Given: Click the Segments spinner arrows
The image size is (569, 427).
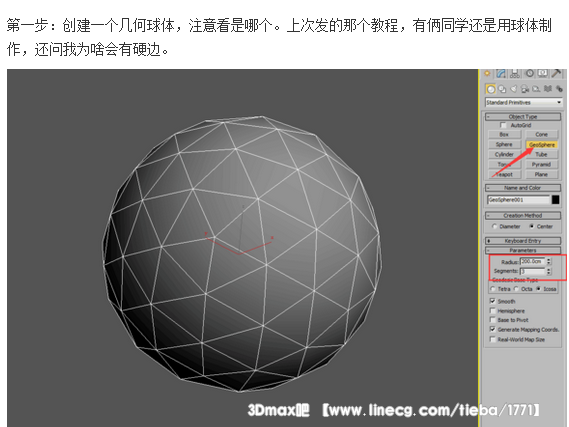Looking at the screenshot, I should (549, 271).
